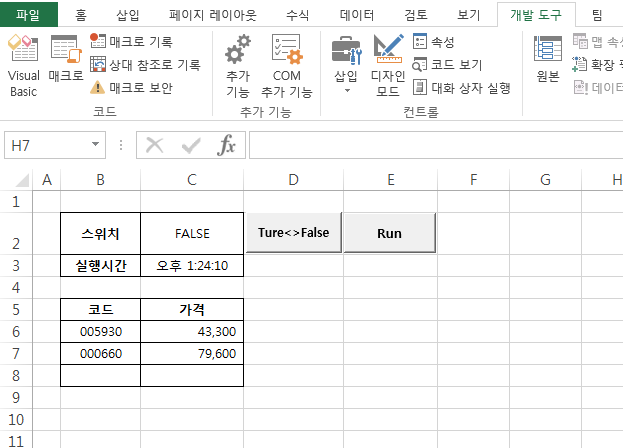Expand the Name Box dropdown arrow
Viewport: 623px width, 448px height.
click(x=95, y=145)
